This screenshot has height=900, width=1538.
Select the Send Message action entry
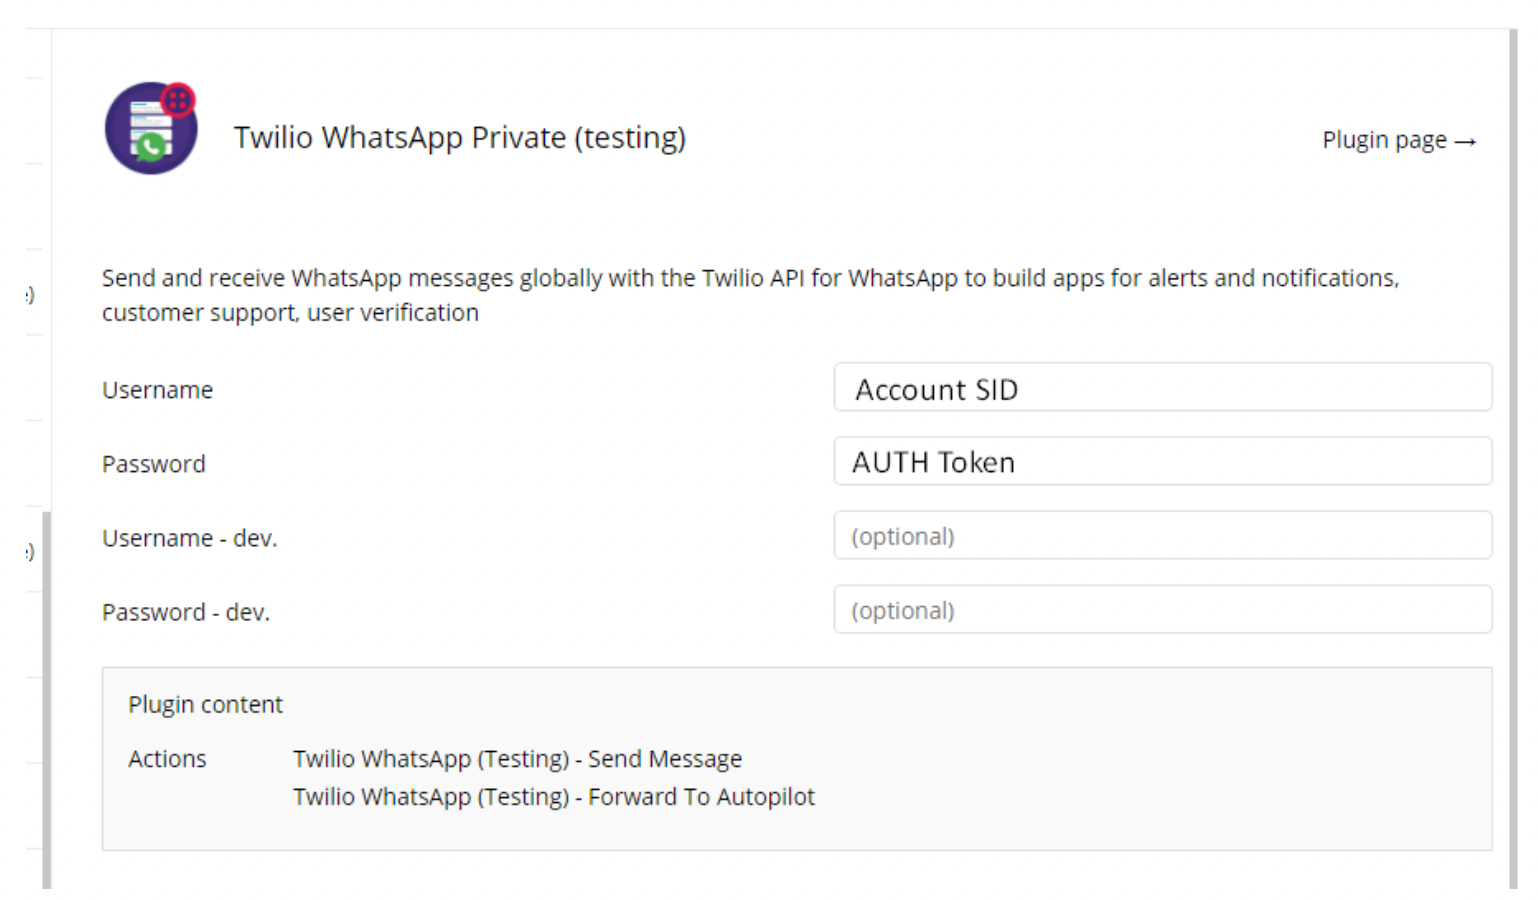tap(517, 759)
